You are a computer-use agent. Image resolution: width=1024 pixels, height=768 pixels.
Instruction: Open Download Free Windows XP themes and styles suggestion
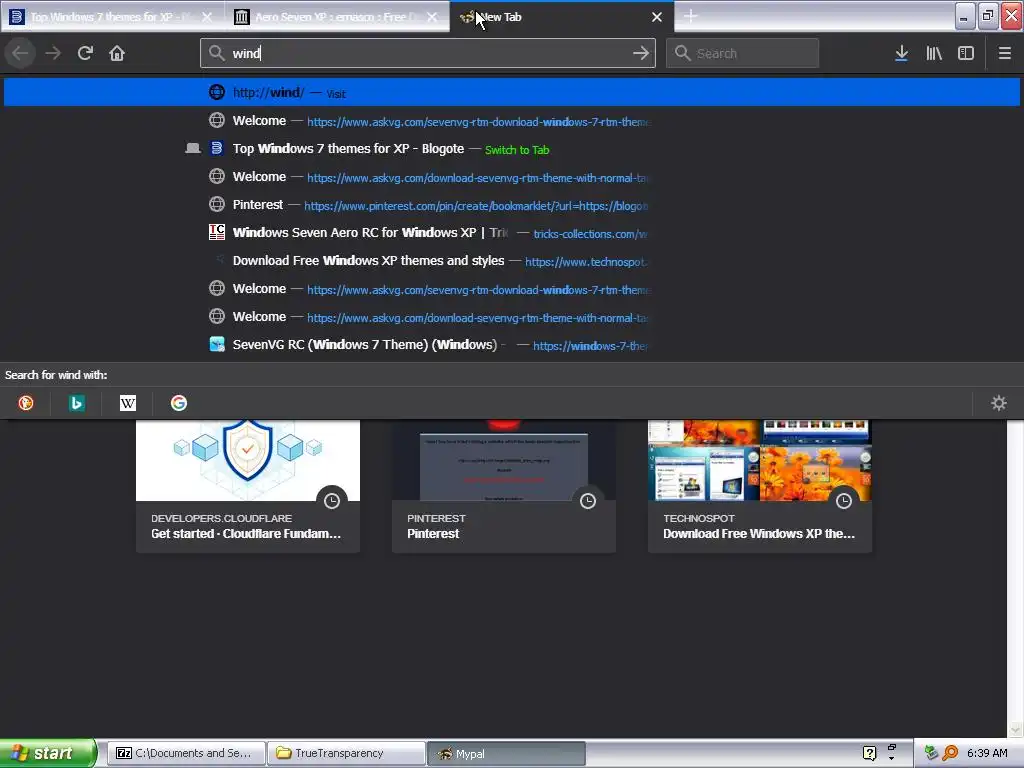coord(512,261)
